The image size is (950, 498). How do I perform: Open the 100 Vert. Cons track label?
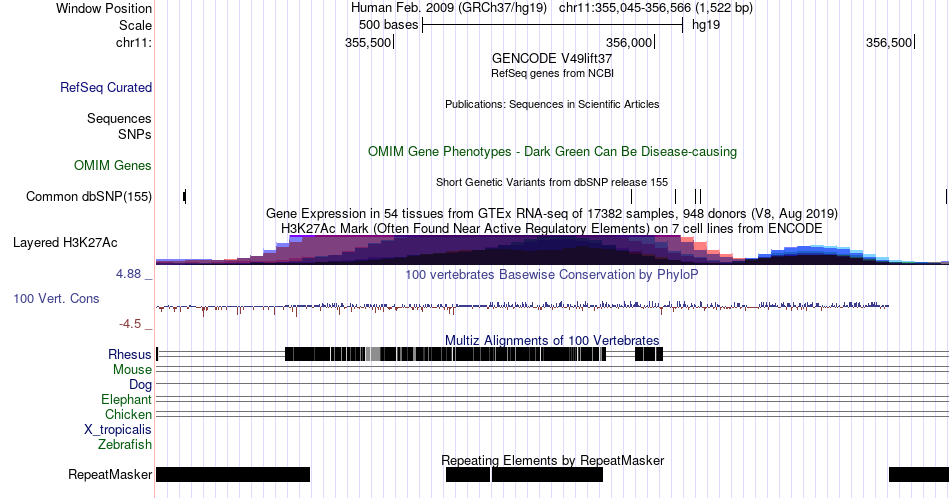click(x=56, y=298)
